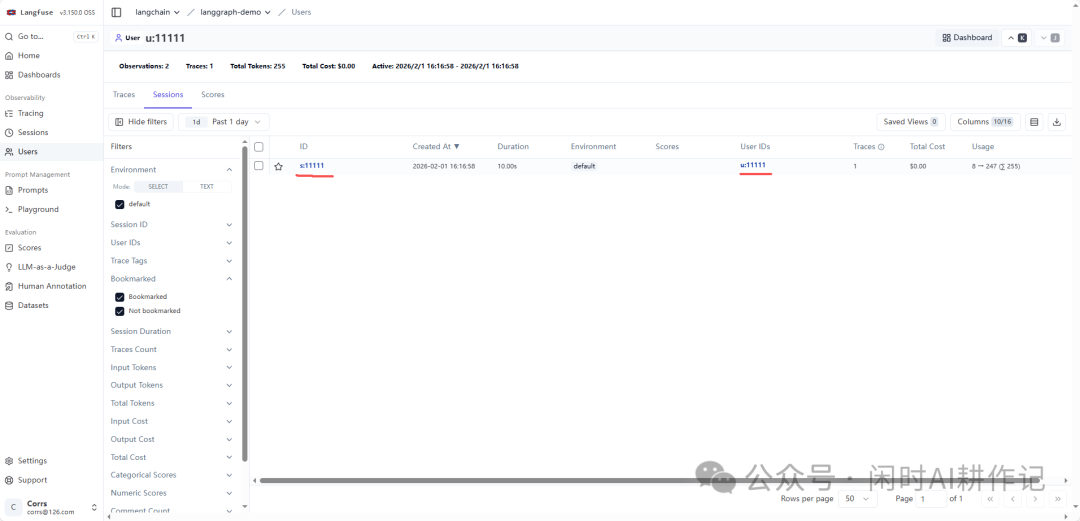1080x521 pixels.
Task: Open LLM-as-a-Judge page
Action: (47, 267)
